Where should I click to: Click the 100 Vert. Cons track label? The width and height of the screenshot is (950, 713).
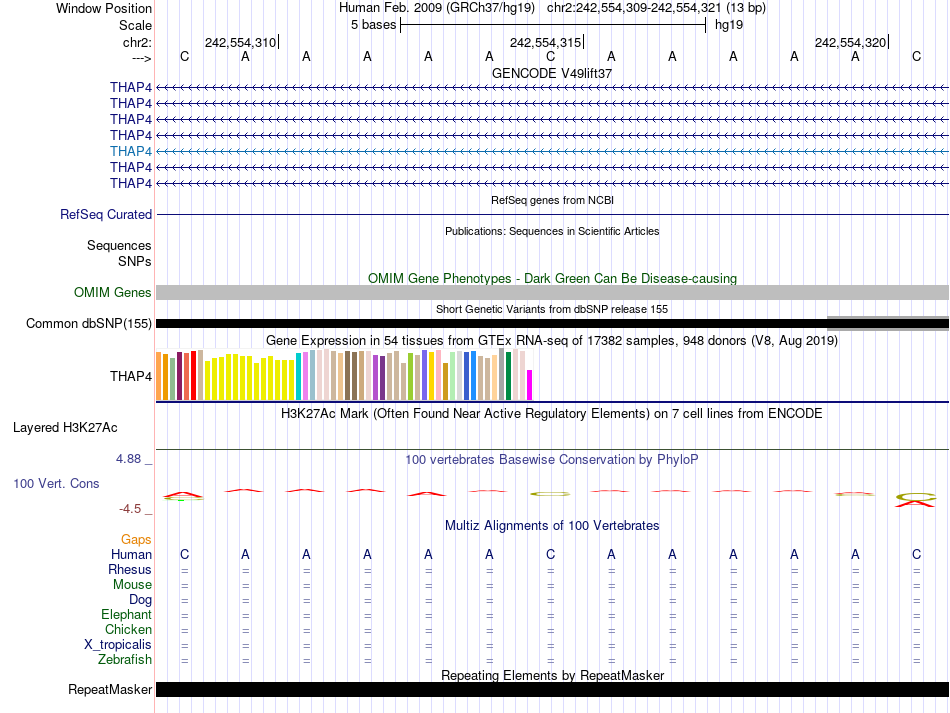[56, 483]
